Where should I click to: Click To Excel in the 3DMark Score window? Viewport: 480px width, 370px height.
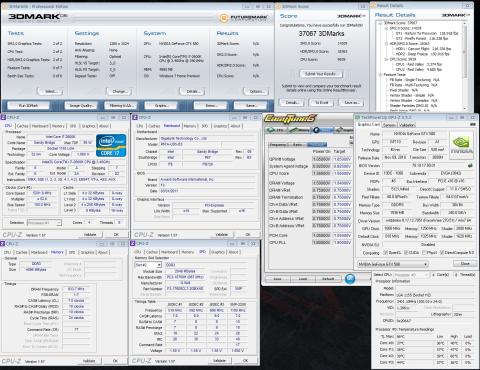[x=322, y=102]
